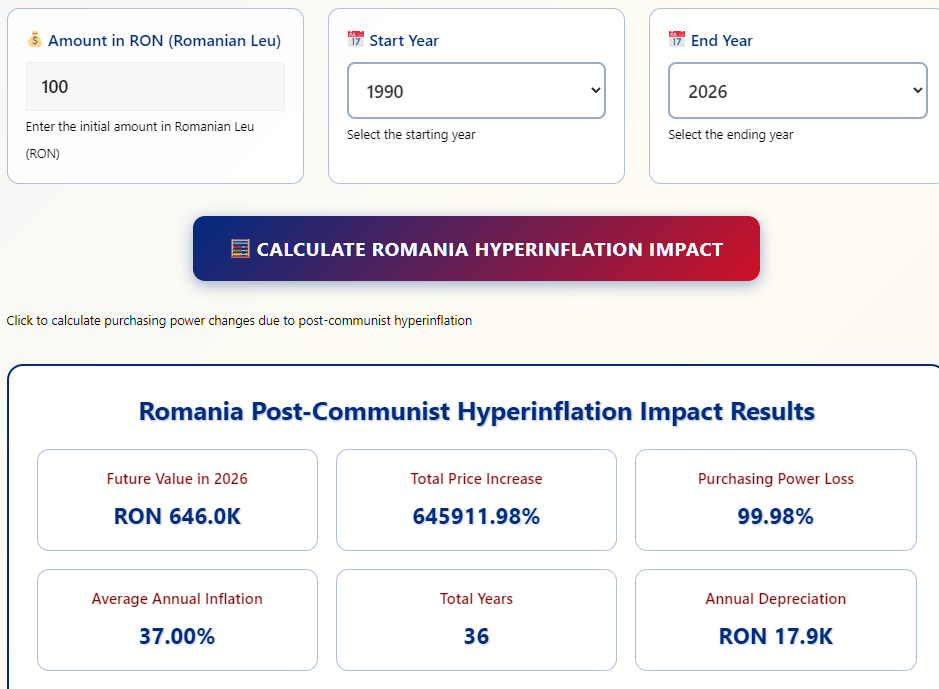Click the 'Amount in RON (Romanian Leu)' label
Screen dimensions: 939x689
(x=165, y=41)
